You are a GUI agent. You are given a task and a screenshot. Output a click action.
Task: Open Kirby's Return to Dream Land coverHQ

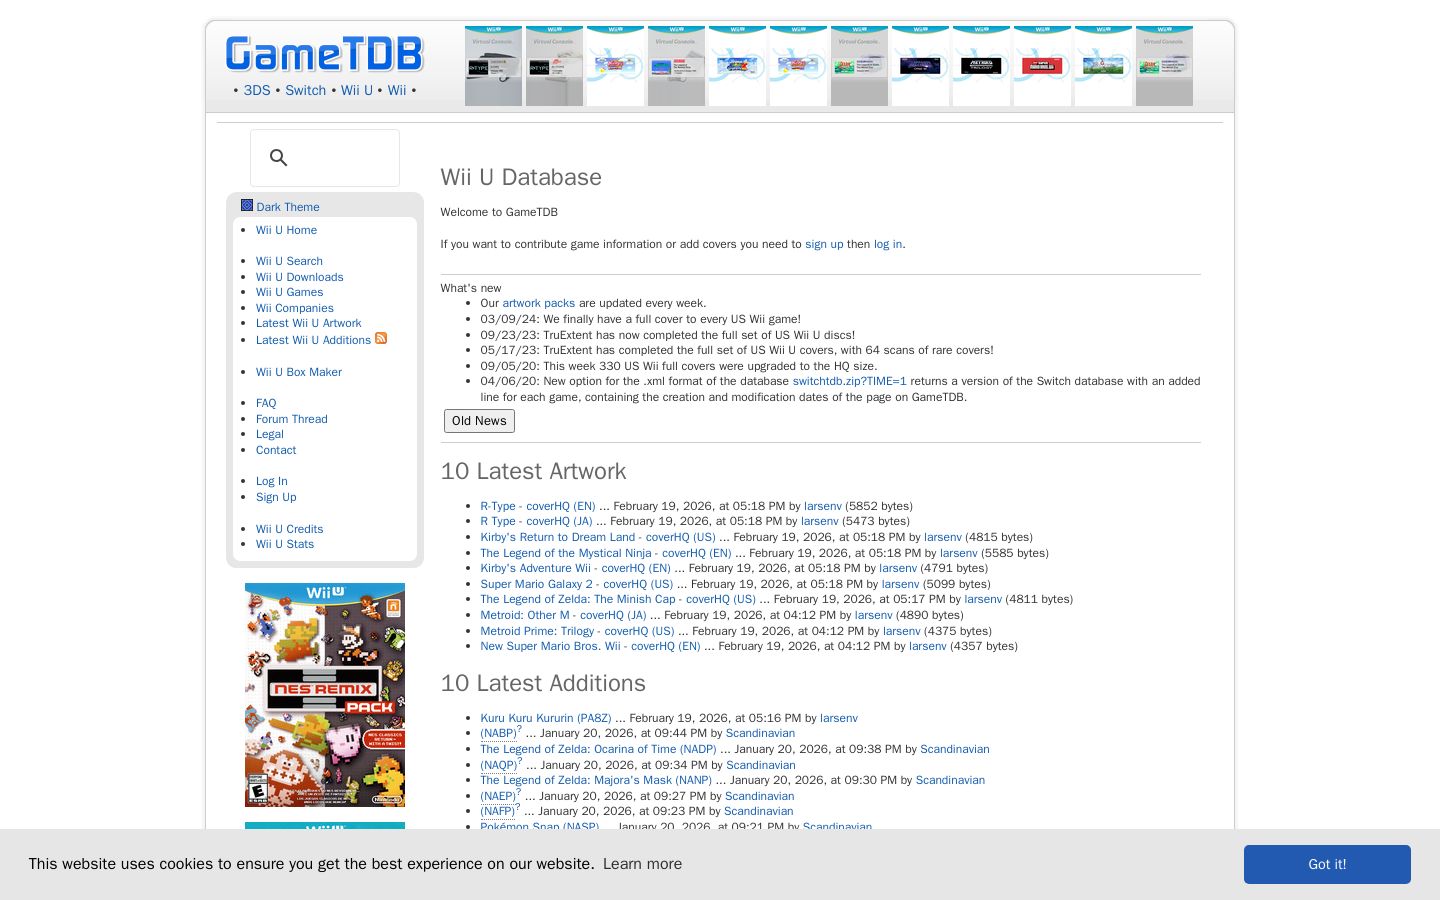(598, 537)
